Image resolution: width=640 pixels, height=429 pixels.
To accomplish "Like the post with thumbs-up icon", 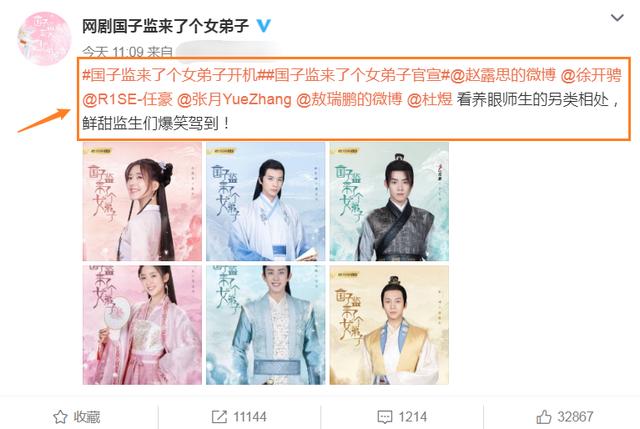I will point(544,417).
